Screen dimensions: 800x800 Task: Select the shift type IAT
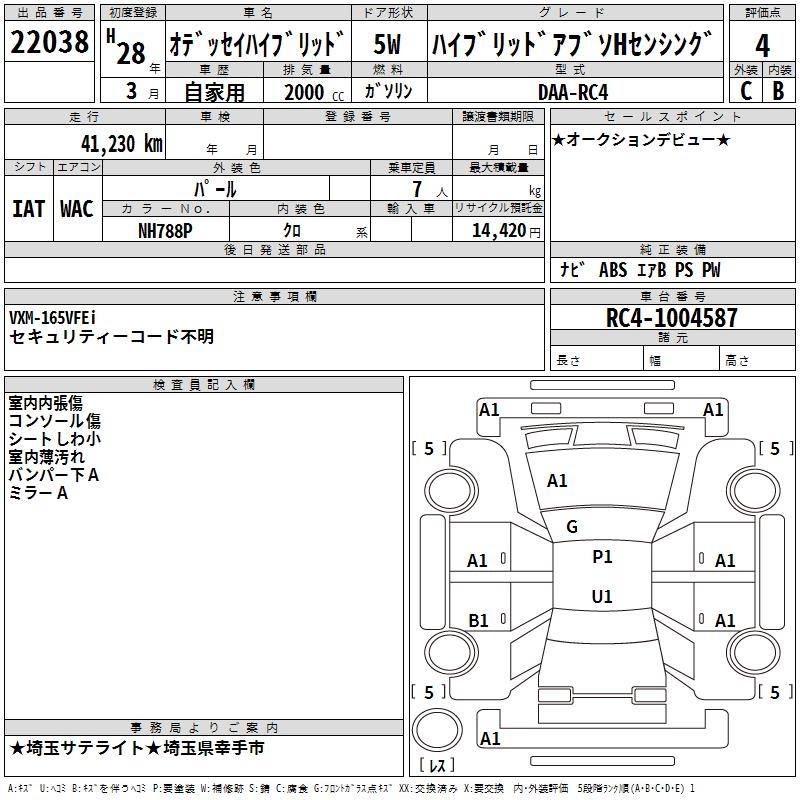click(29, 209)
